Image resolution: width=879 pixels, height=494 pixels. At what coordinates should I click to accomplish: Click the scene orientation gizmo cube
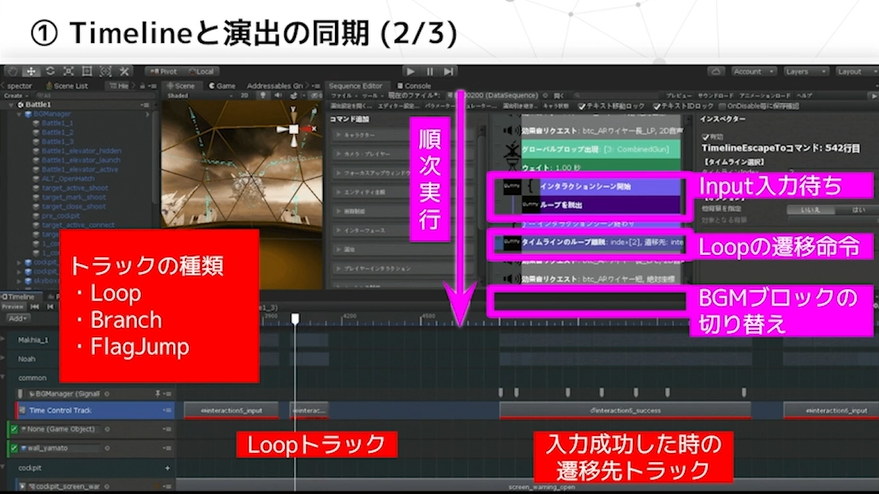[x=294, y=129]
